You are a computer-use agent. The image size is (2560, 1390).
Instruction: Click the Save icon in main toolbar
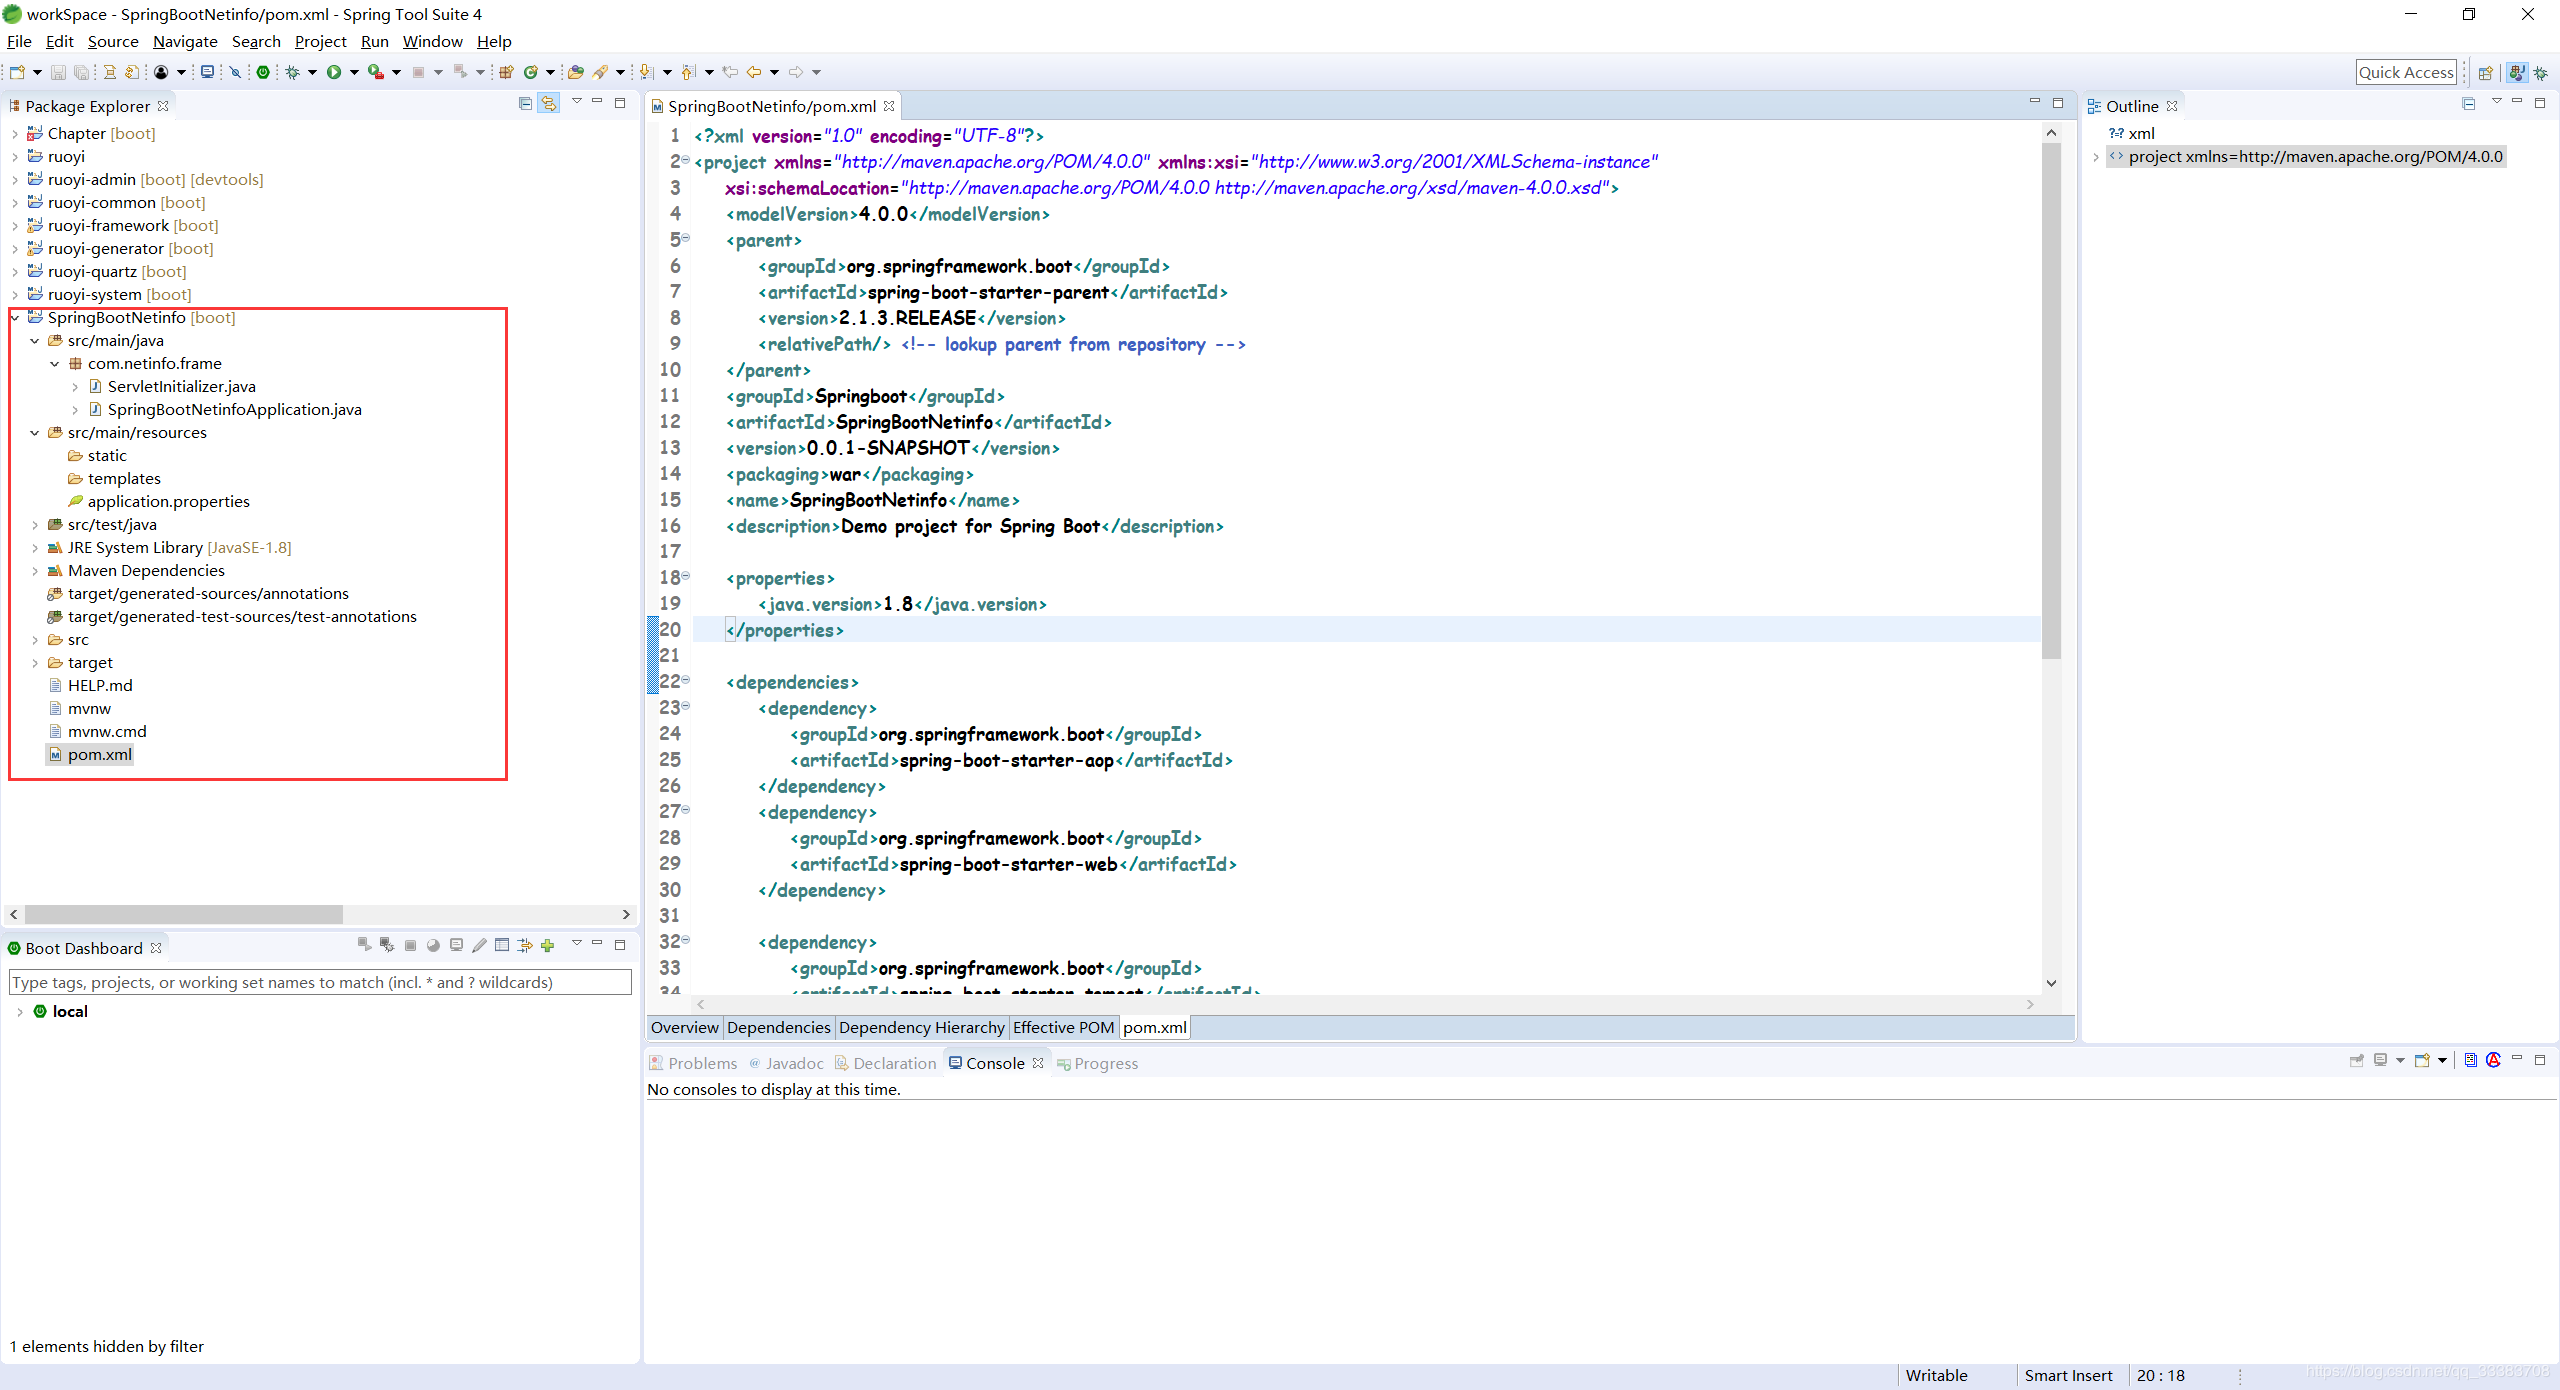[x=58, y=72]
